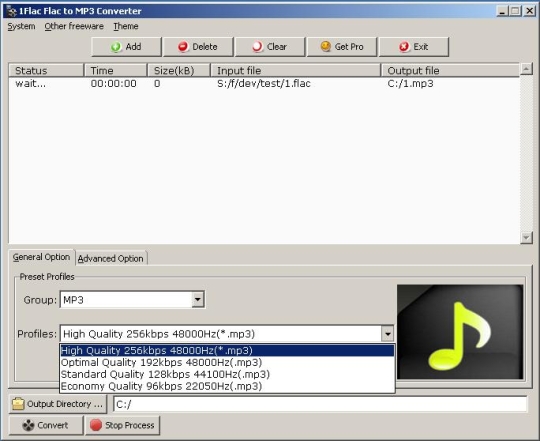Click the Get Pro button label
The height and width of the screenshot is (441, 540).
click(349, 47)
